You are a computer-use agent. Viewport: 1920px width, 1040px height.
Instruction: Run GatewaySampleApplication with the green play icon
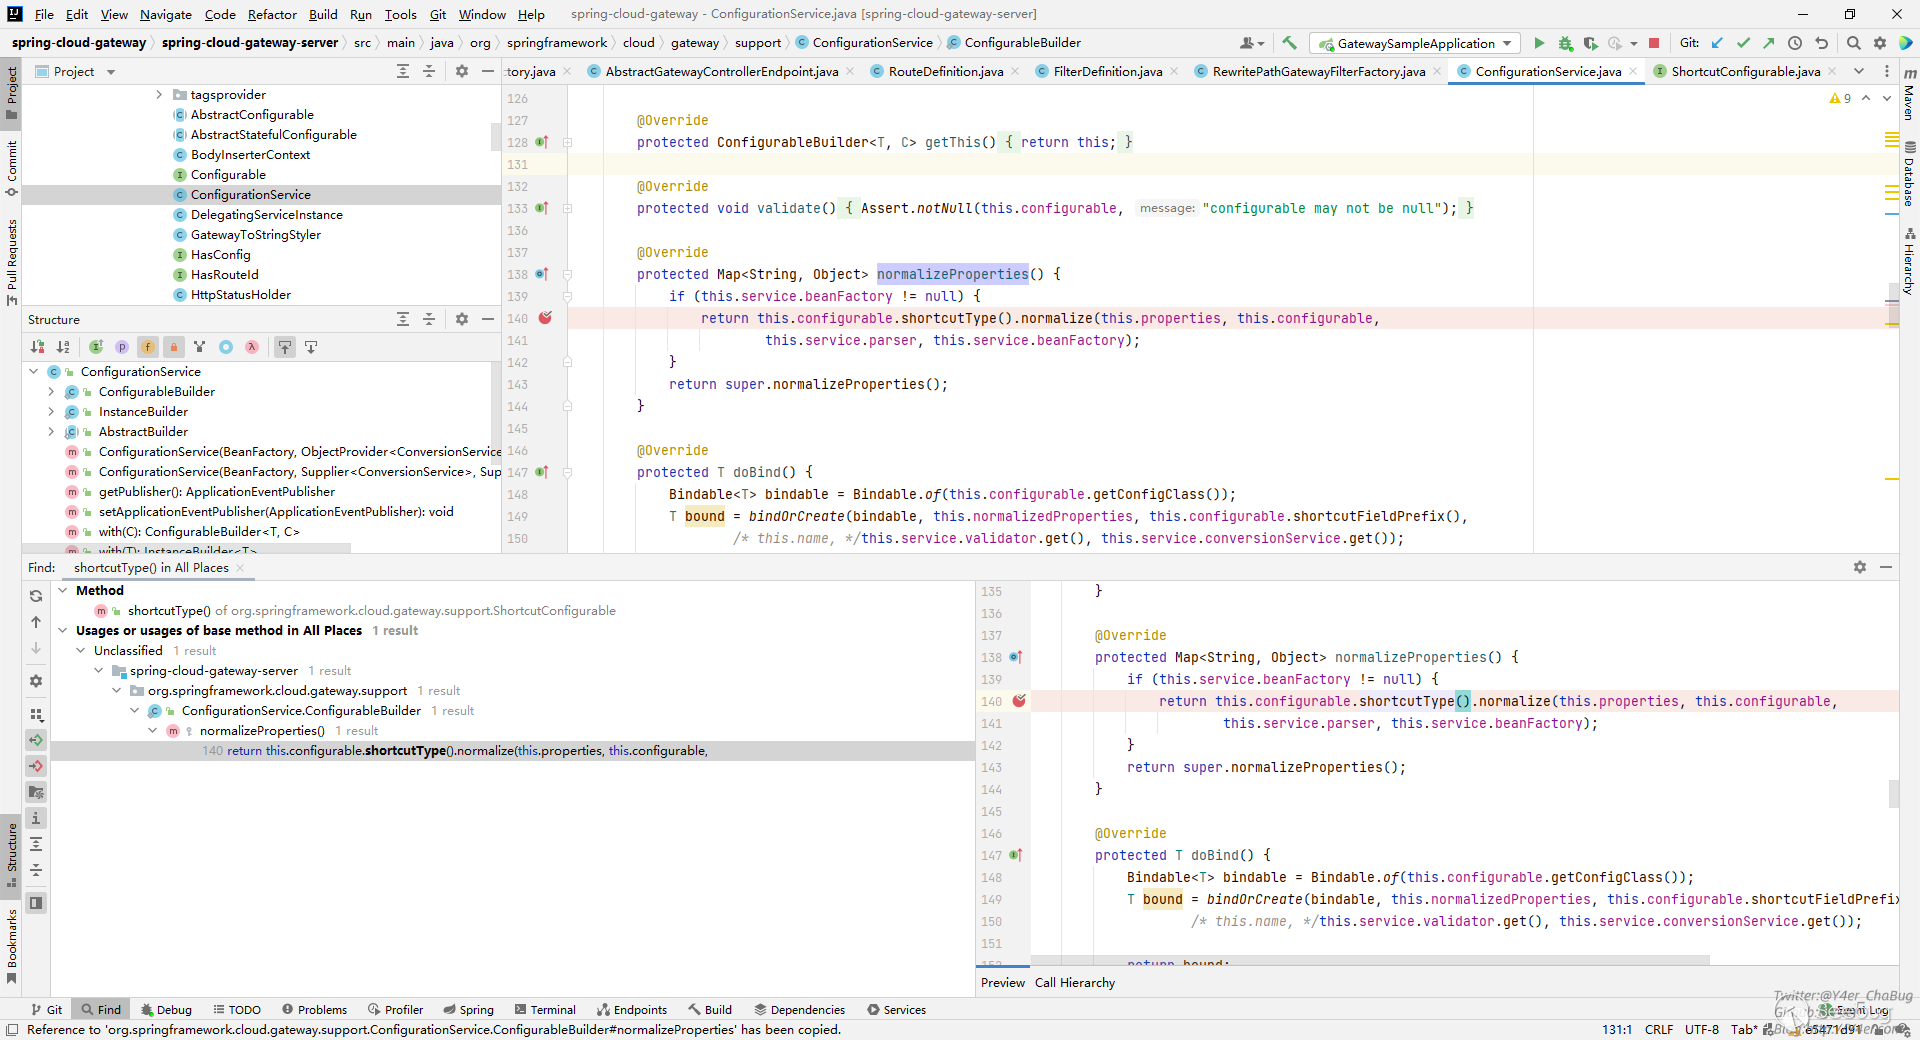[1539, 43]
